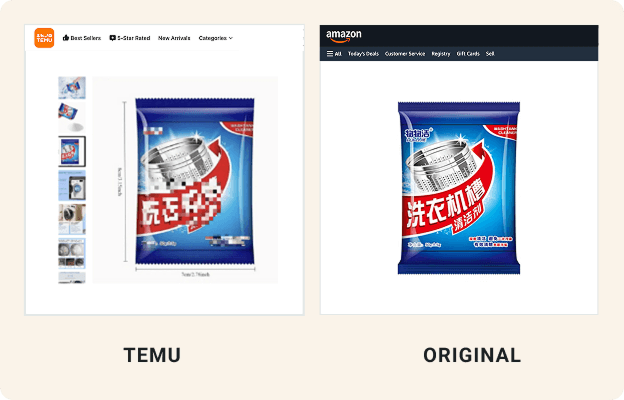Go to Customer Service page
Screen dimensions: 624x400
[x=405, y=54]
